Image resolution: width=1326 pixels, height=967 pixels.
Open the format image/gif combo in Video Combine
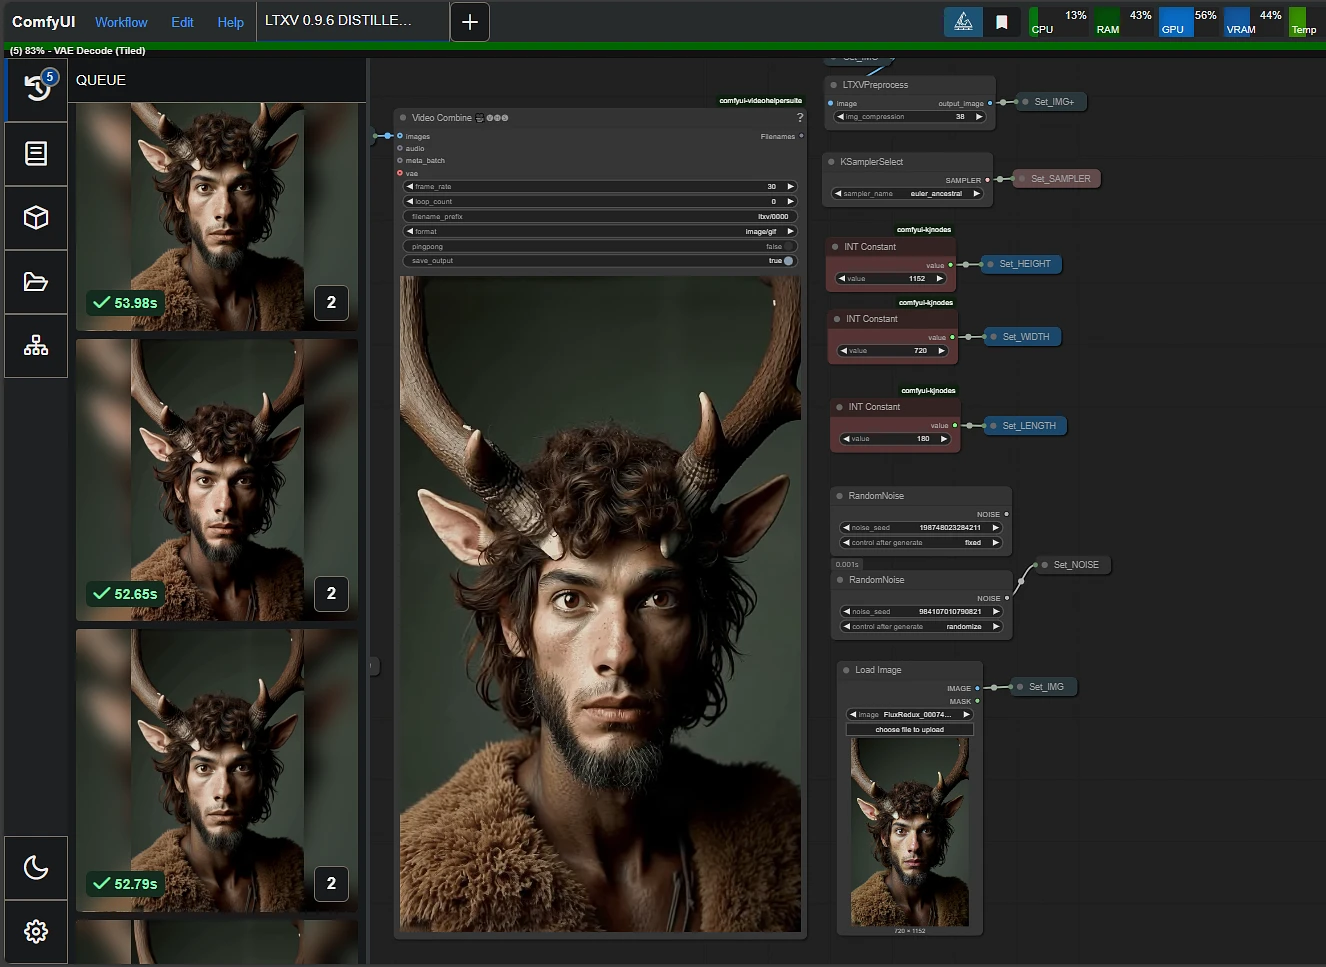coord(600,231)
